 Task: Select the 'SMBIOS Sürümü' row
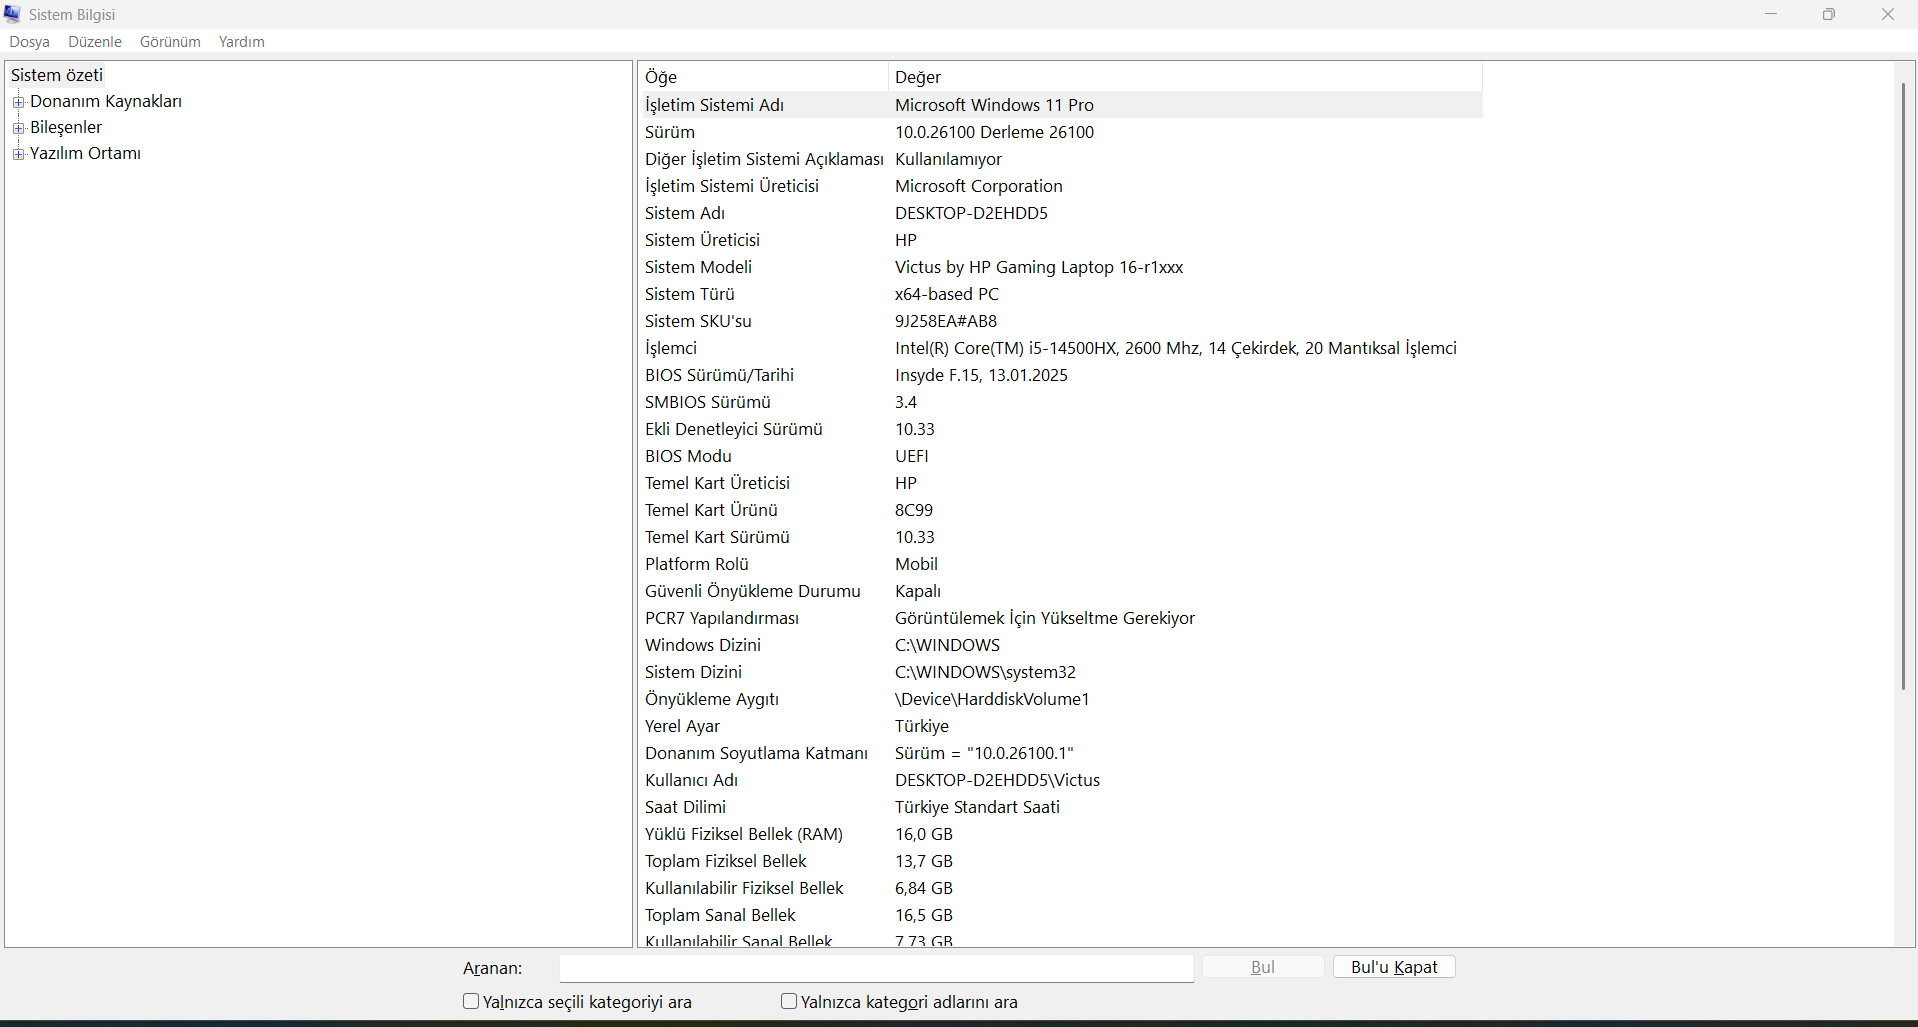(x=1061, y=402)
